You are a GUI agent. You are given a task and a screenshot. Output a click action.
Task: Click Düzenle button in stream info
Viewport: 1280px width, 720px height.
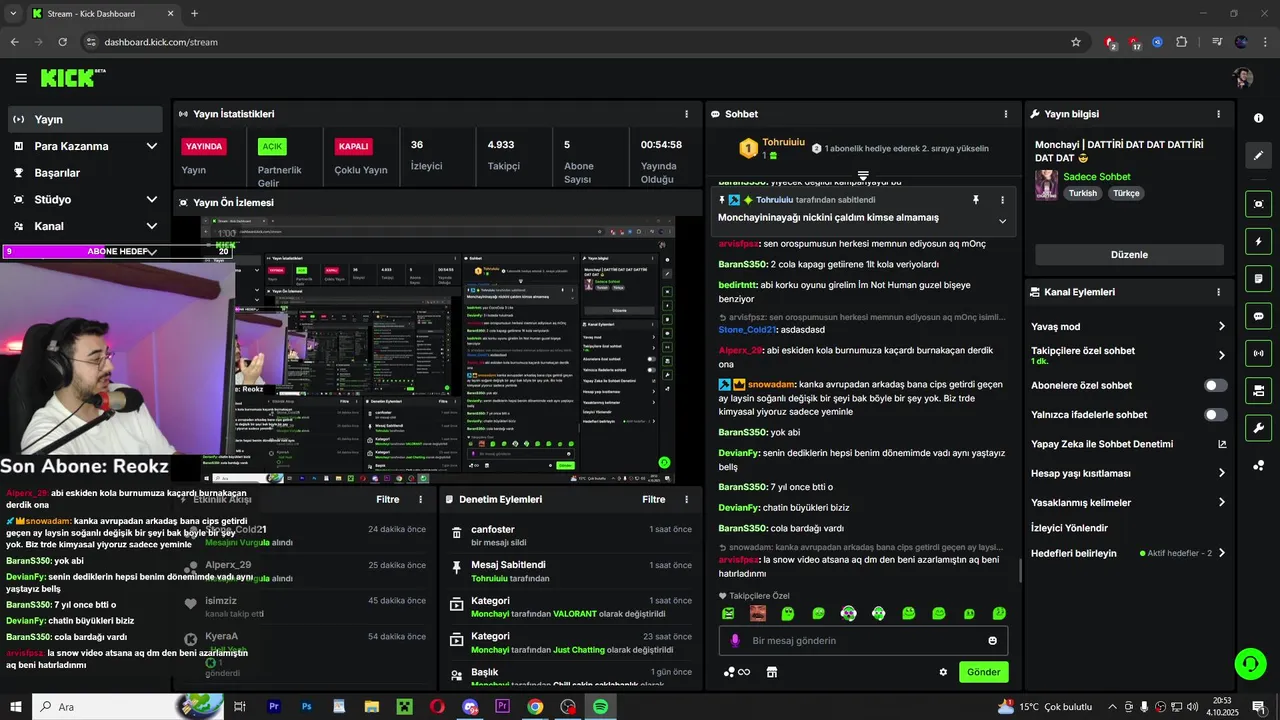coord(1129,255)
